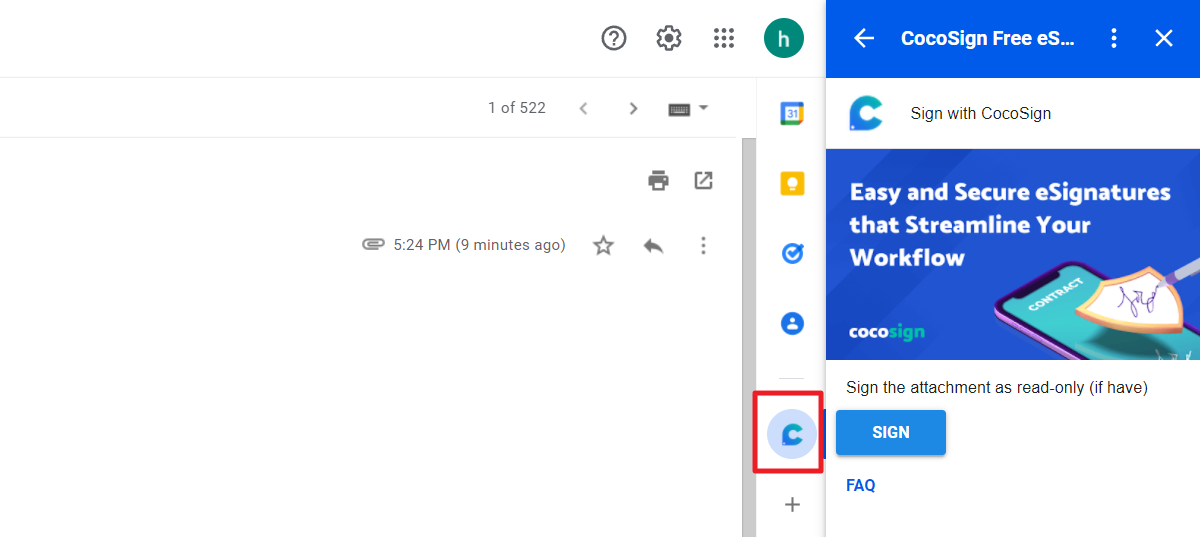1200x537 pixels.
Task: Open CocoSign panel options menu
Action: coord(1114,38)
